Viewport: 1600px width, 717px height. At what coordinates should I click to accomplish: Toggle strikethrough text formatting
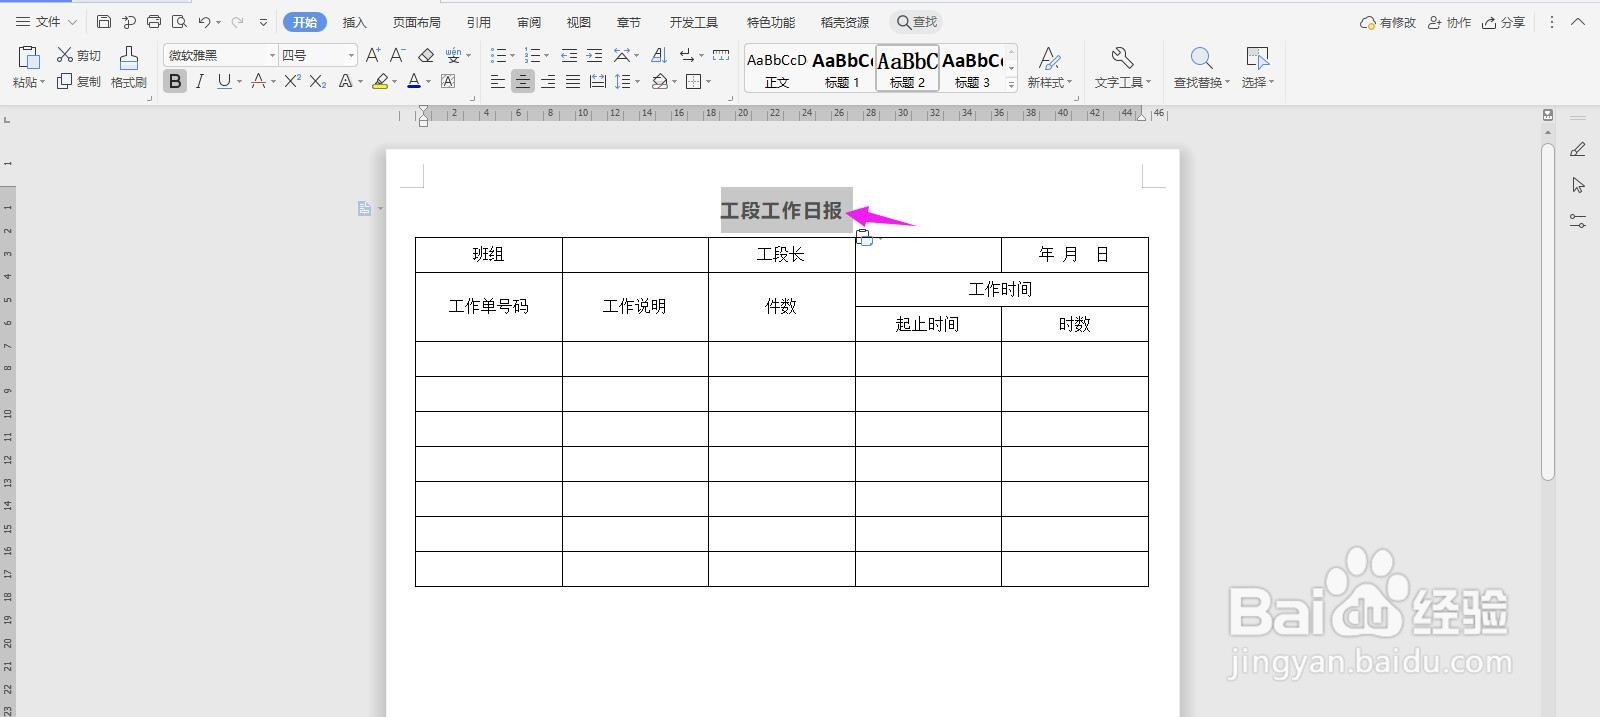point(258,82)
